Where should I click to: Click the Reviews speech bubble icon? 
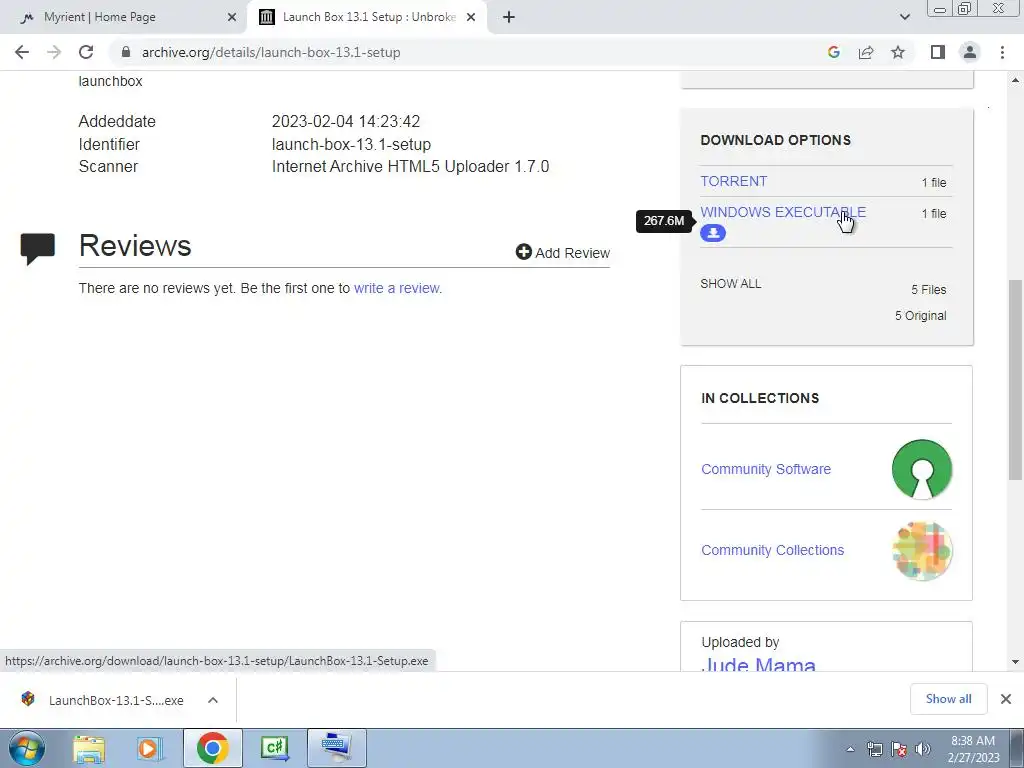[37, 248]
